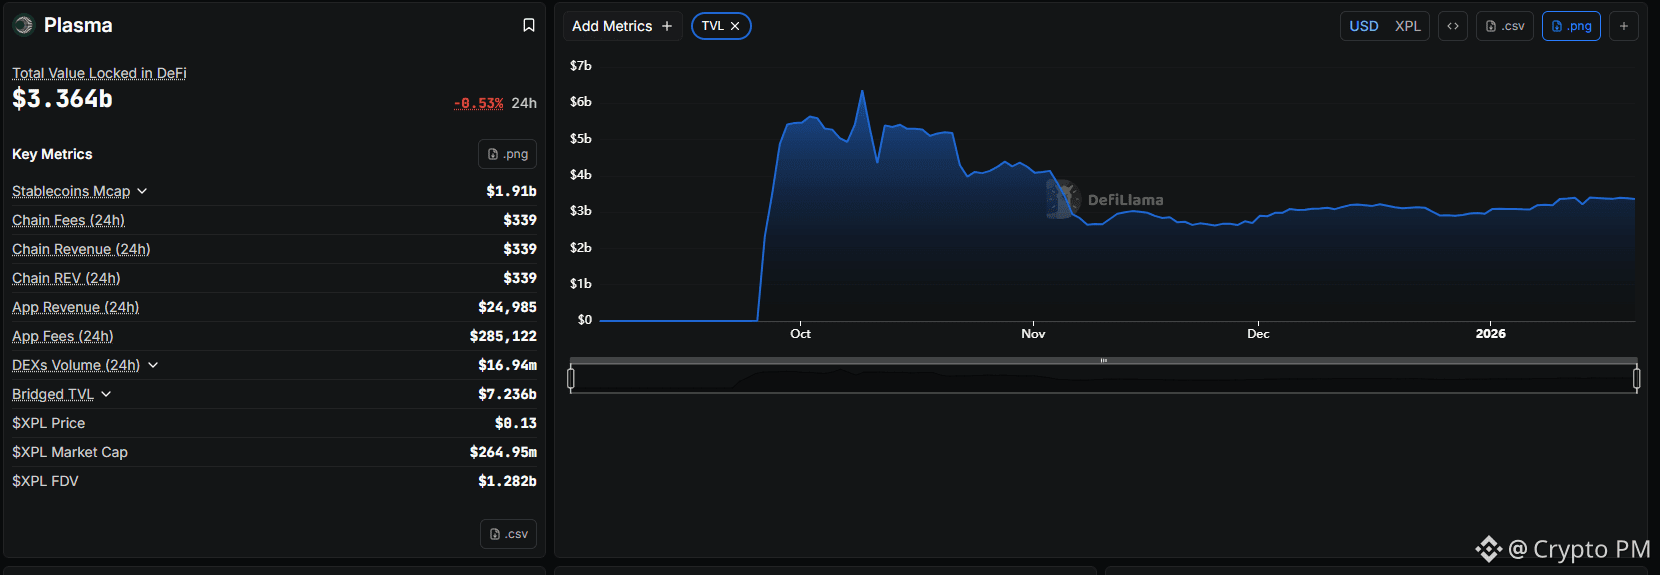
Task: Click the plus icon at chart top right
Action: 1624,26
